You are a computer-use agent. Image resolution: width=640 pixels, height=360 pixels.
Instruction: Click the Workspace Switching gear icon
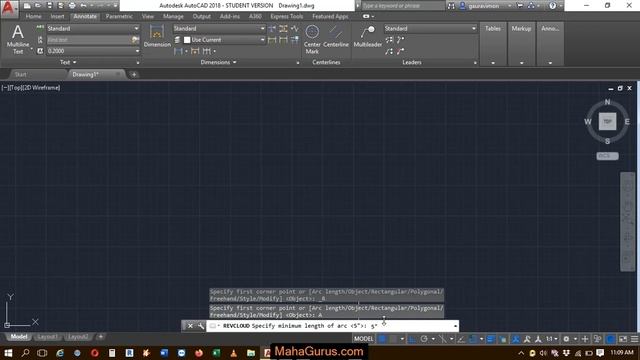(566, 339)
